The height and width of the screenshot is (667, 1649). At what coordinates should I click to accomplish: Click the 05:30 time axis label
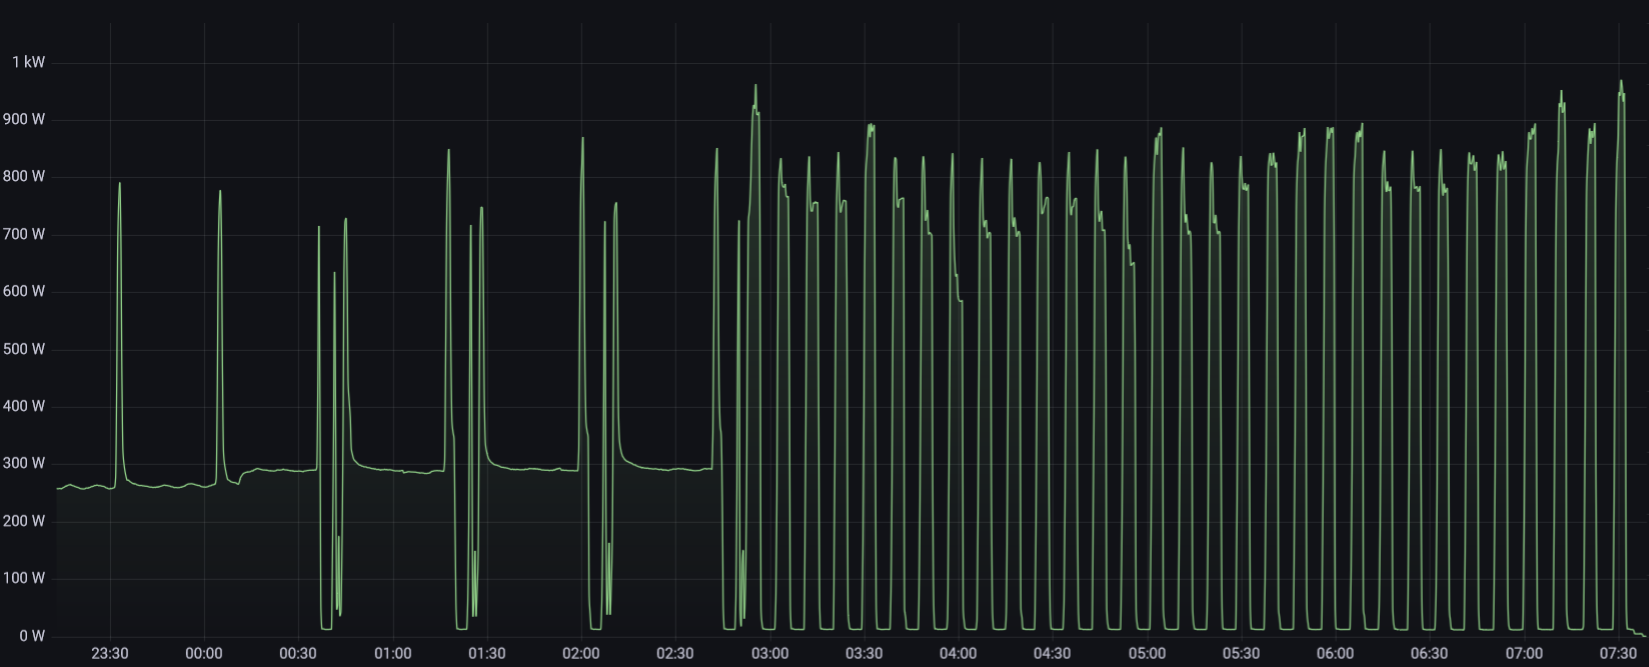pos(1241,653)
